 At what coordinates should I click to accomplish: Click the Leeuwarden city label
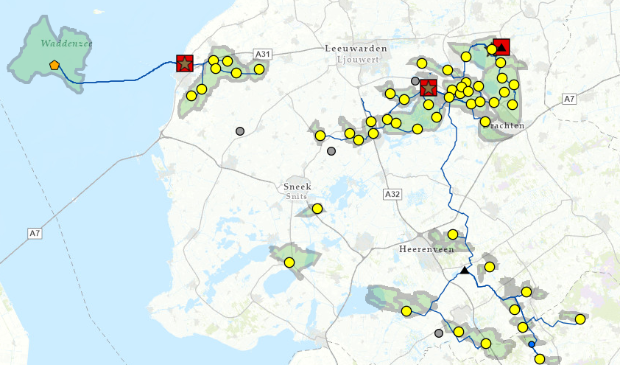[356, 49]
